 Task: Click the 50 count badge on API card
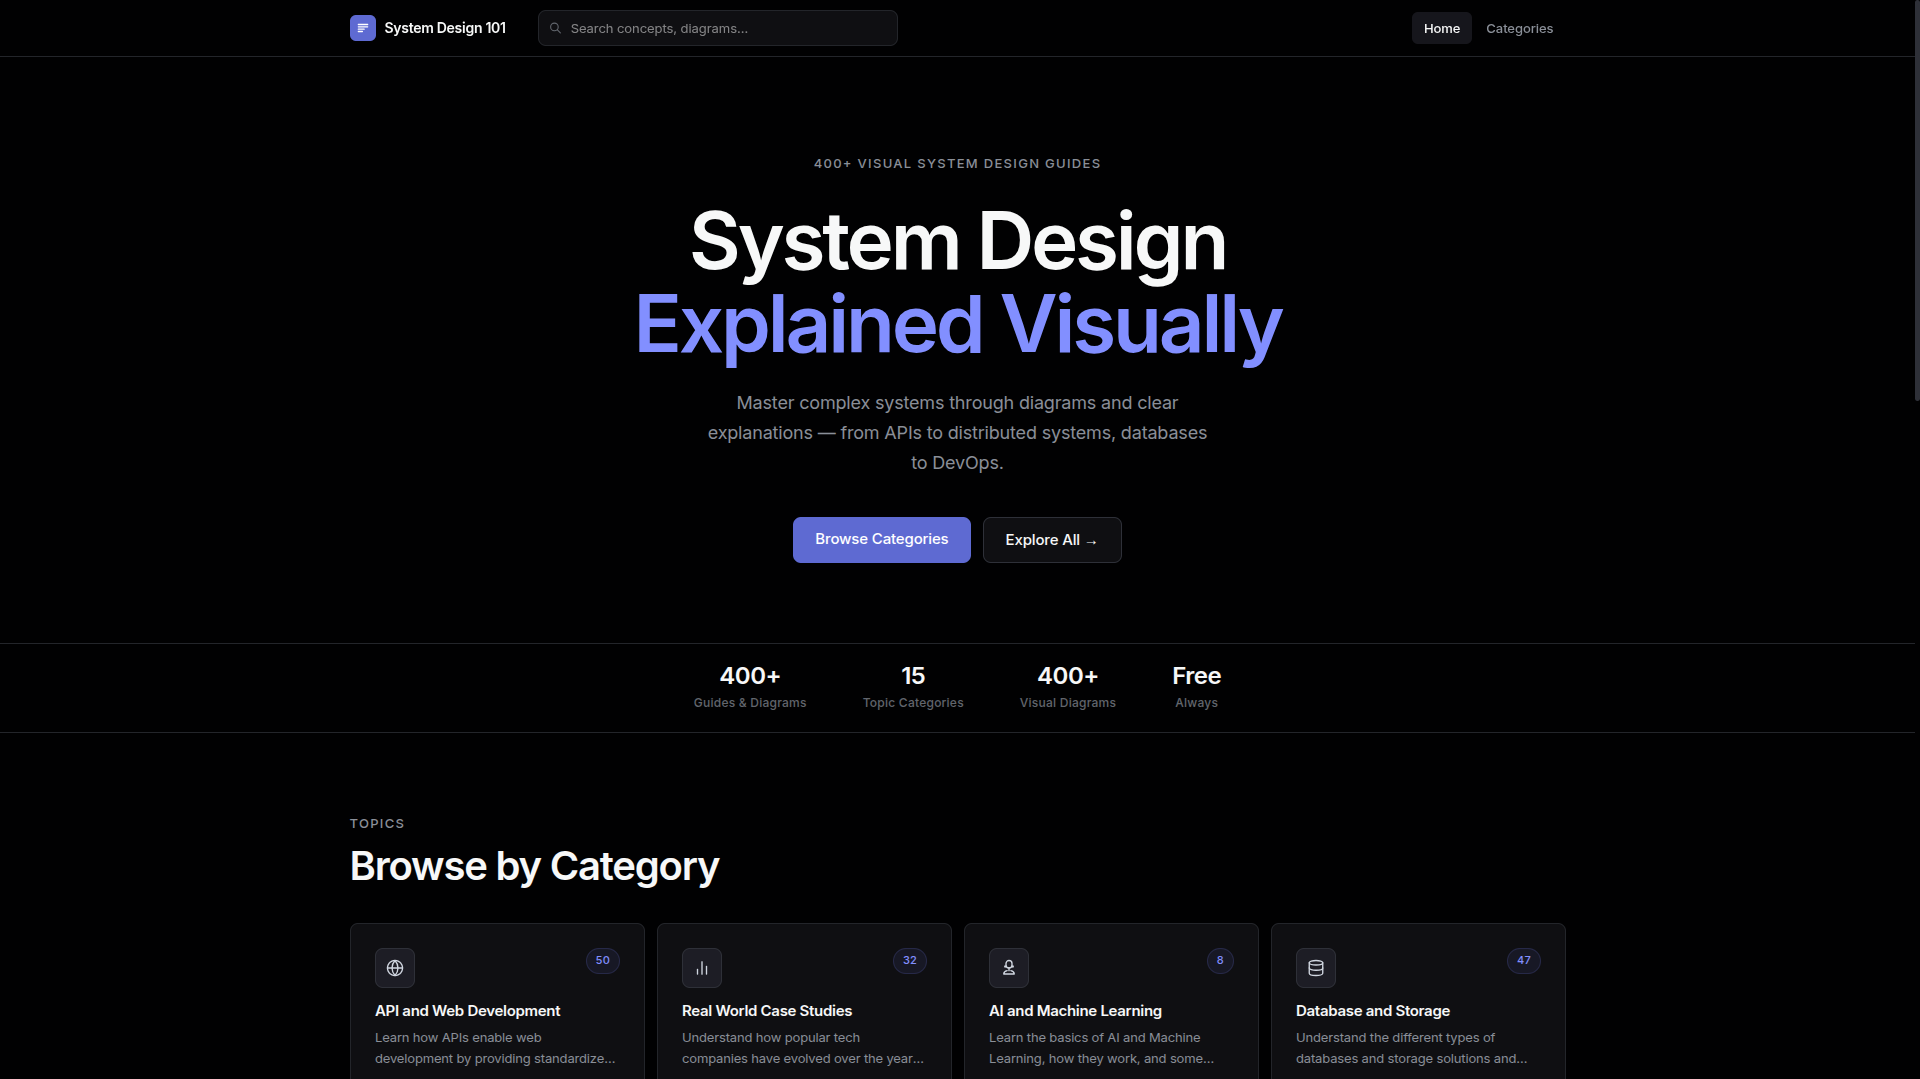603,960
